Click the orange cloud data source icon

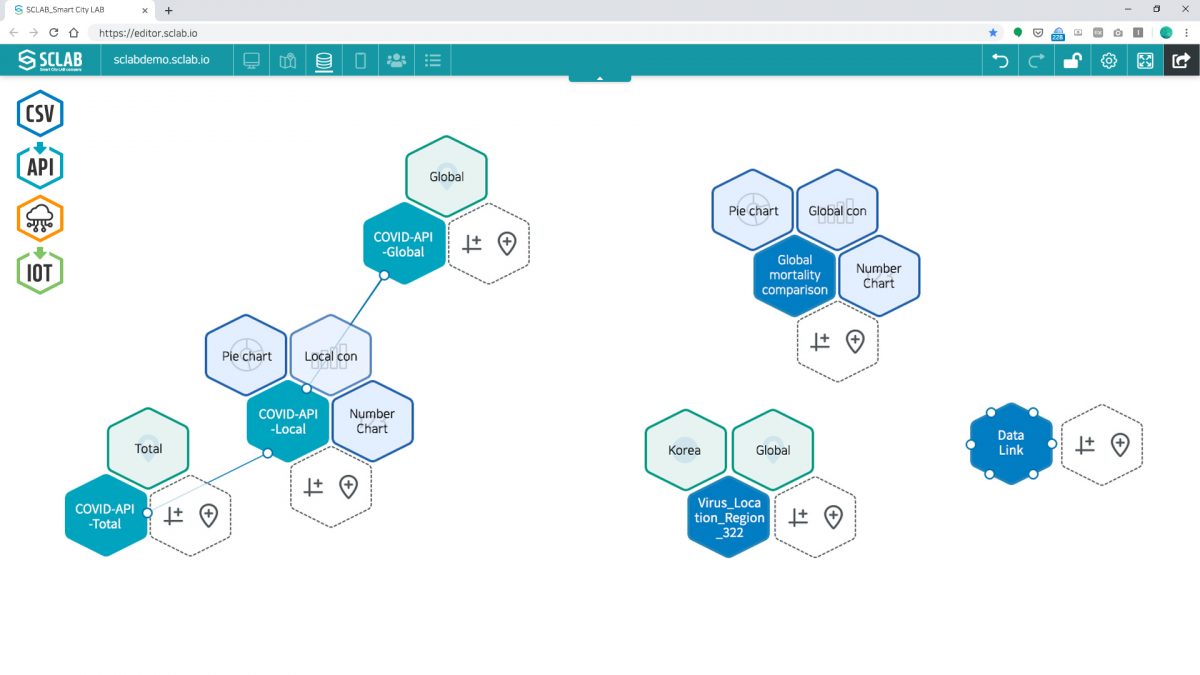(x=40, y=217)
